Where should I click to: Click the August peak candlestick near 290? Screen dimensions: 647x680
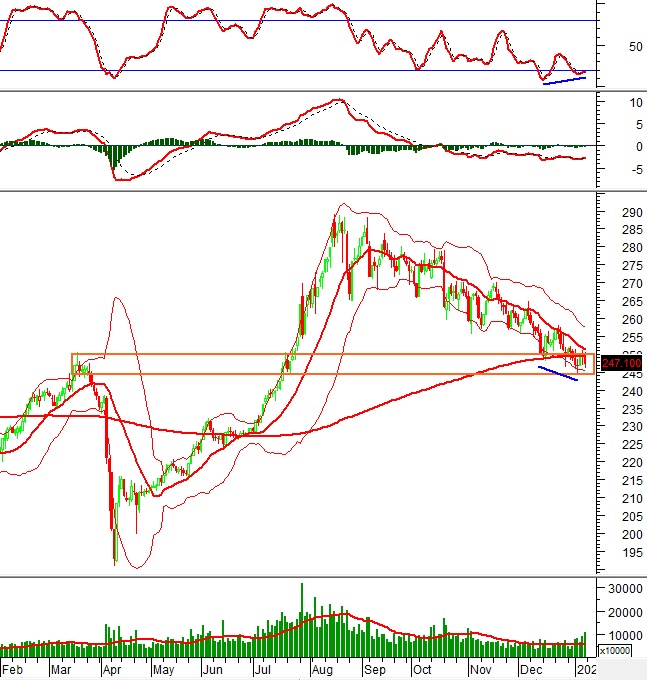(339, 222)
